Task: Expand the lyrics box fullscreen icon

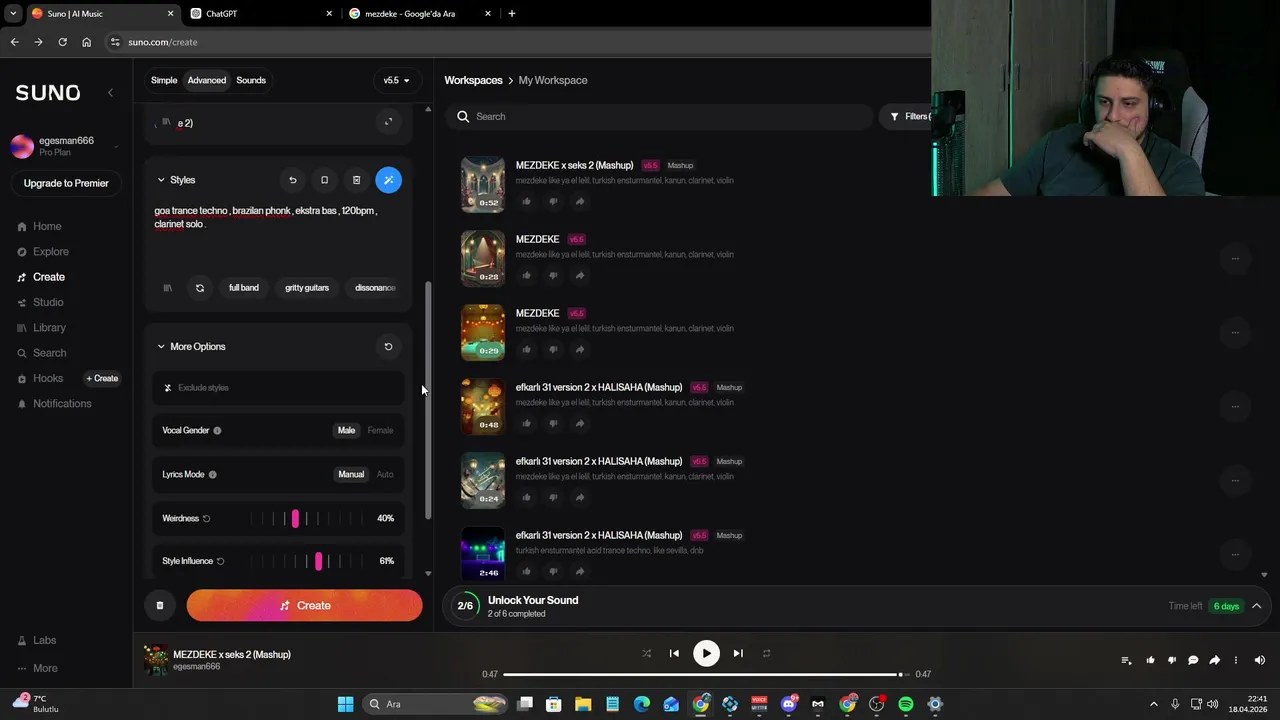Action: point(388,122)
